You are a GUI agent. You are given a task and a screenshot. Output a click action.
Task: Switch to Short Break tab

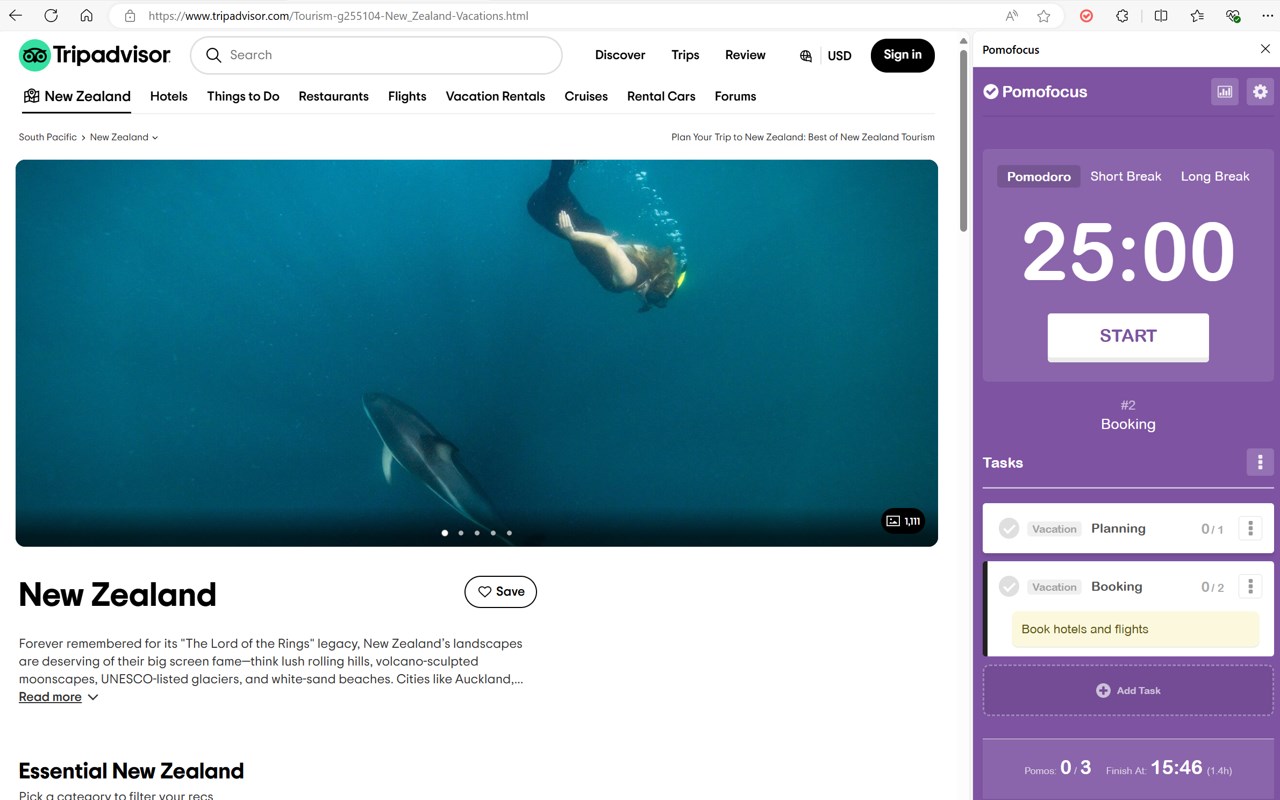(1126, 176)
